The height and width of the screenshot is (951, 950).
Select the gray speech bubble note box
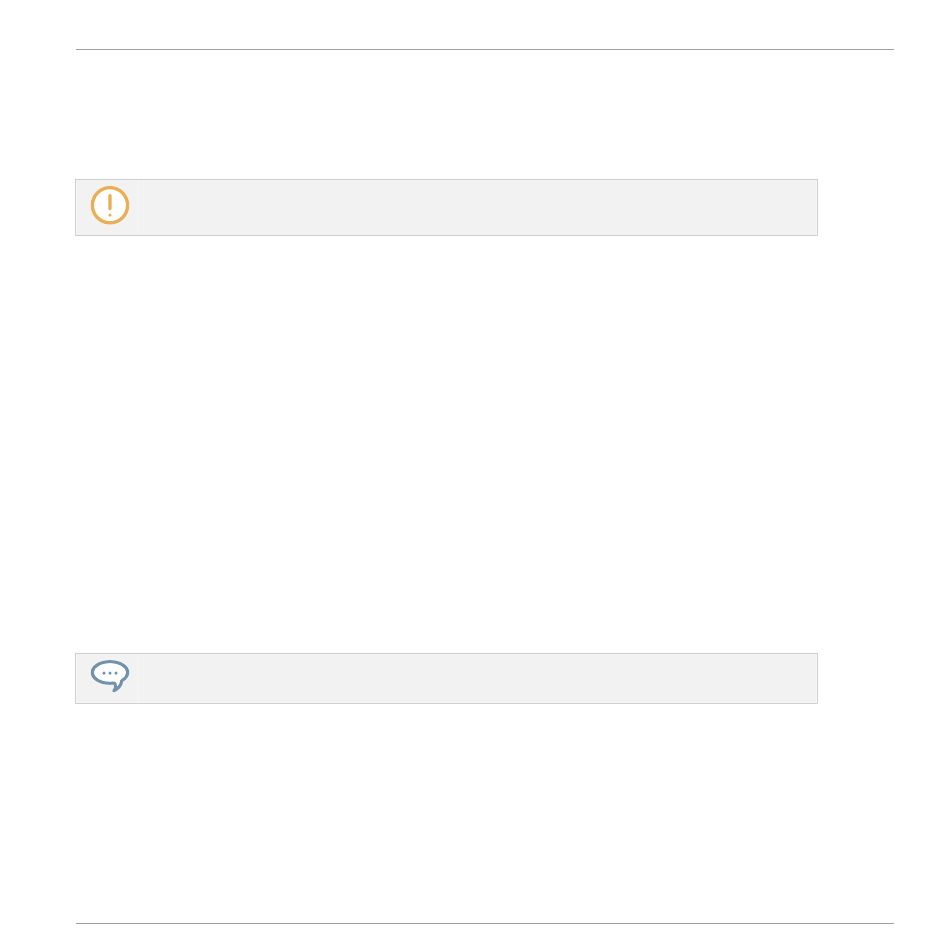(x=446, y=678)
